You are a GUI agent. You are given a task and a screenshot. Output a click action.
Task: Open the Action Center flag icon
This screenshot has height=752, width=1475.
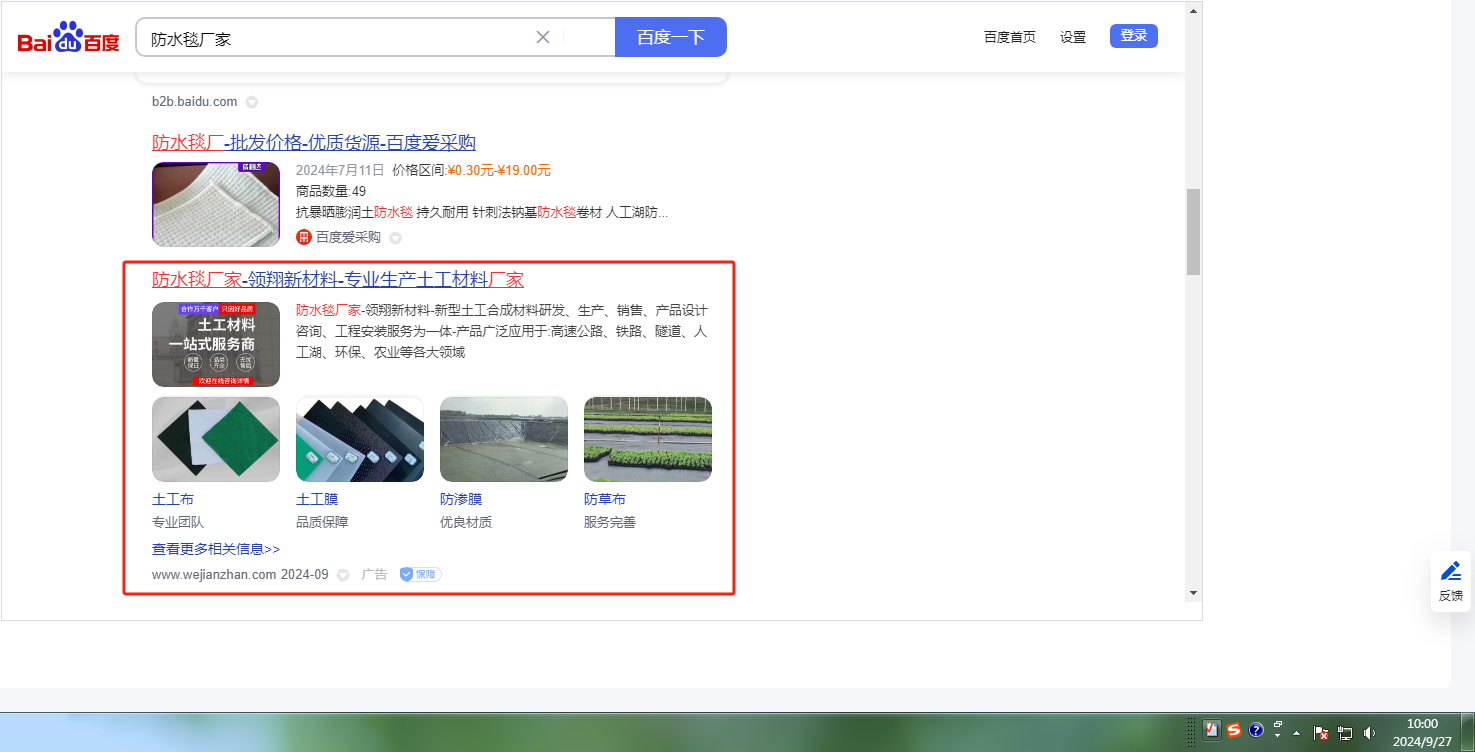click(1320, 732)
